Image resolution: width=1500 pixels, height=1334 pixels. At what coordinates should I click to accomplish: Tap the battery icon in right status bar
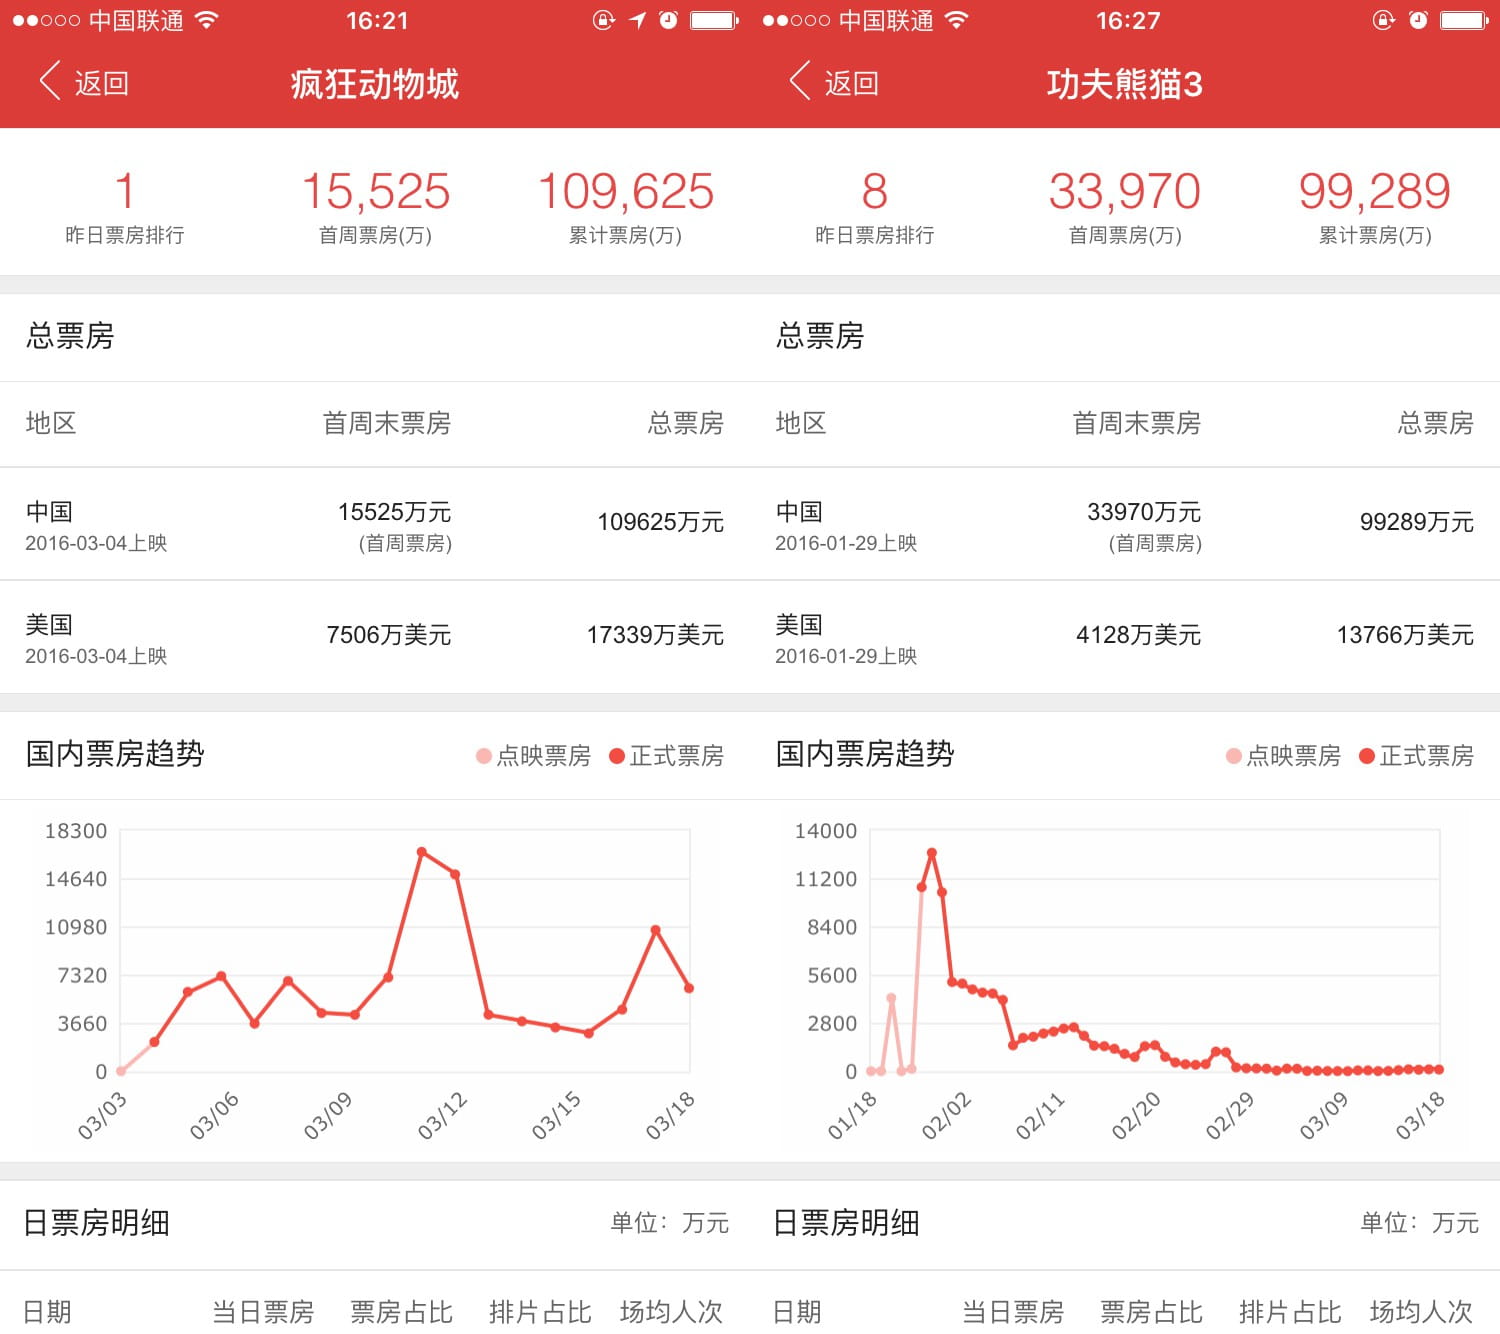(1465, 20)
